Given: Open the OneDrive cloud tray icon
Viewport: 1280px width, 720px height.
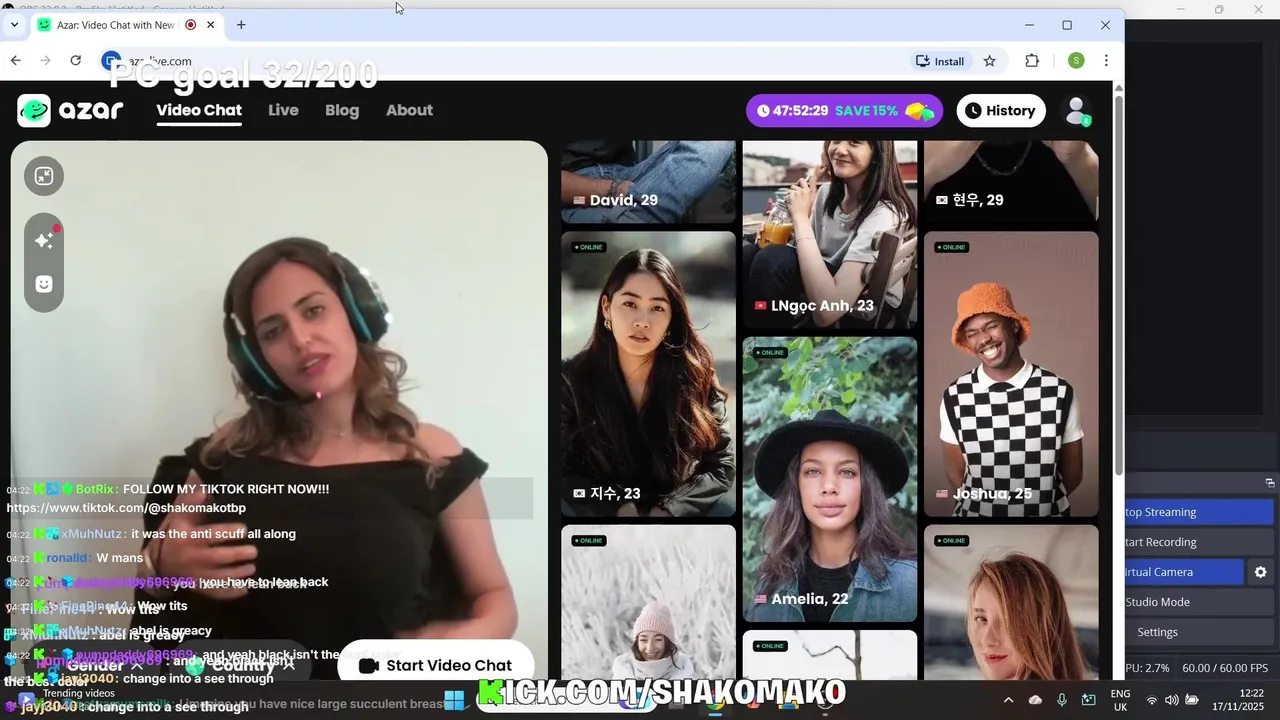Looking at the screenshot, I should point(1035,700).
